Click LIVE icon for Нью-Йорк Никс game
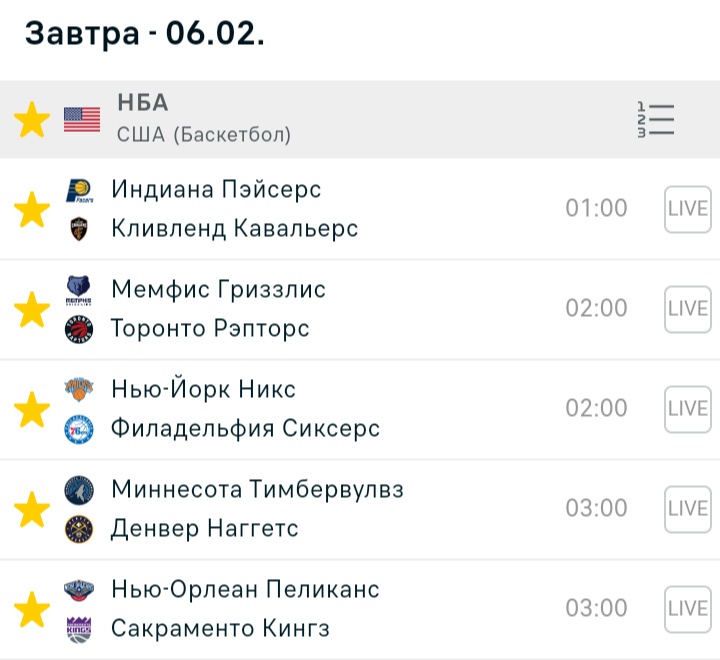 pyautogui.click(x=687, y=409)
